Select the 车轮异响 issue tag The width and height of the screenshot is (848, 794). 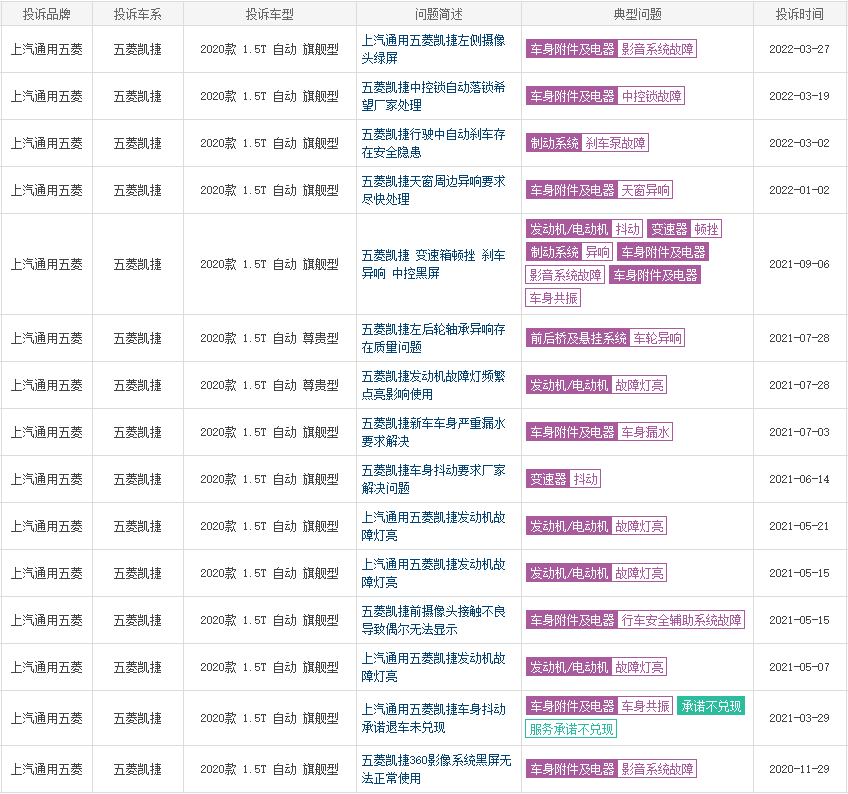point(657,338)
